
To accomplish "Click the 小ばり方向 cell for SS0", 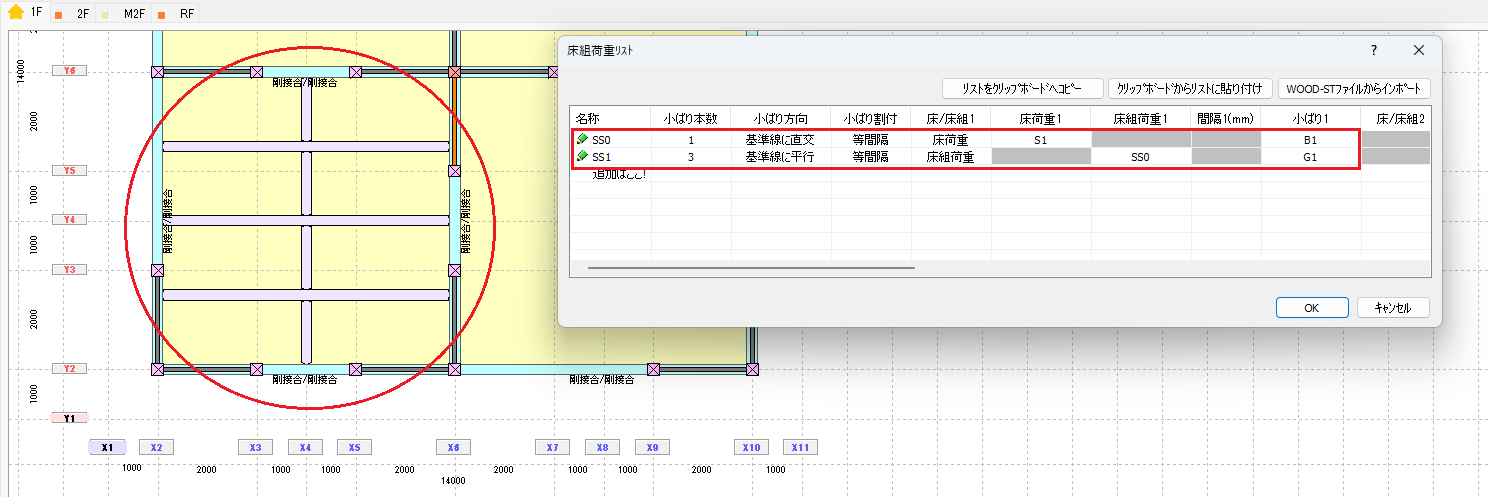I will tap(780, 140).
